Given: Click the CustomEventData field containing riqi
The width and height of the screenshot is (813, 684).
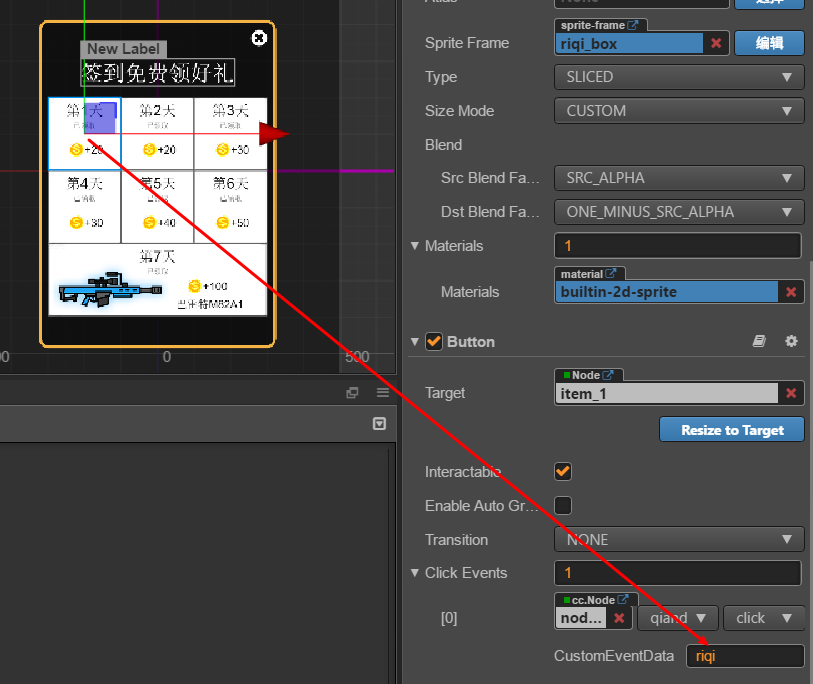Looking at the screenshot, I should 745,656.
